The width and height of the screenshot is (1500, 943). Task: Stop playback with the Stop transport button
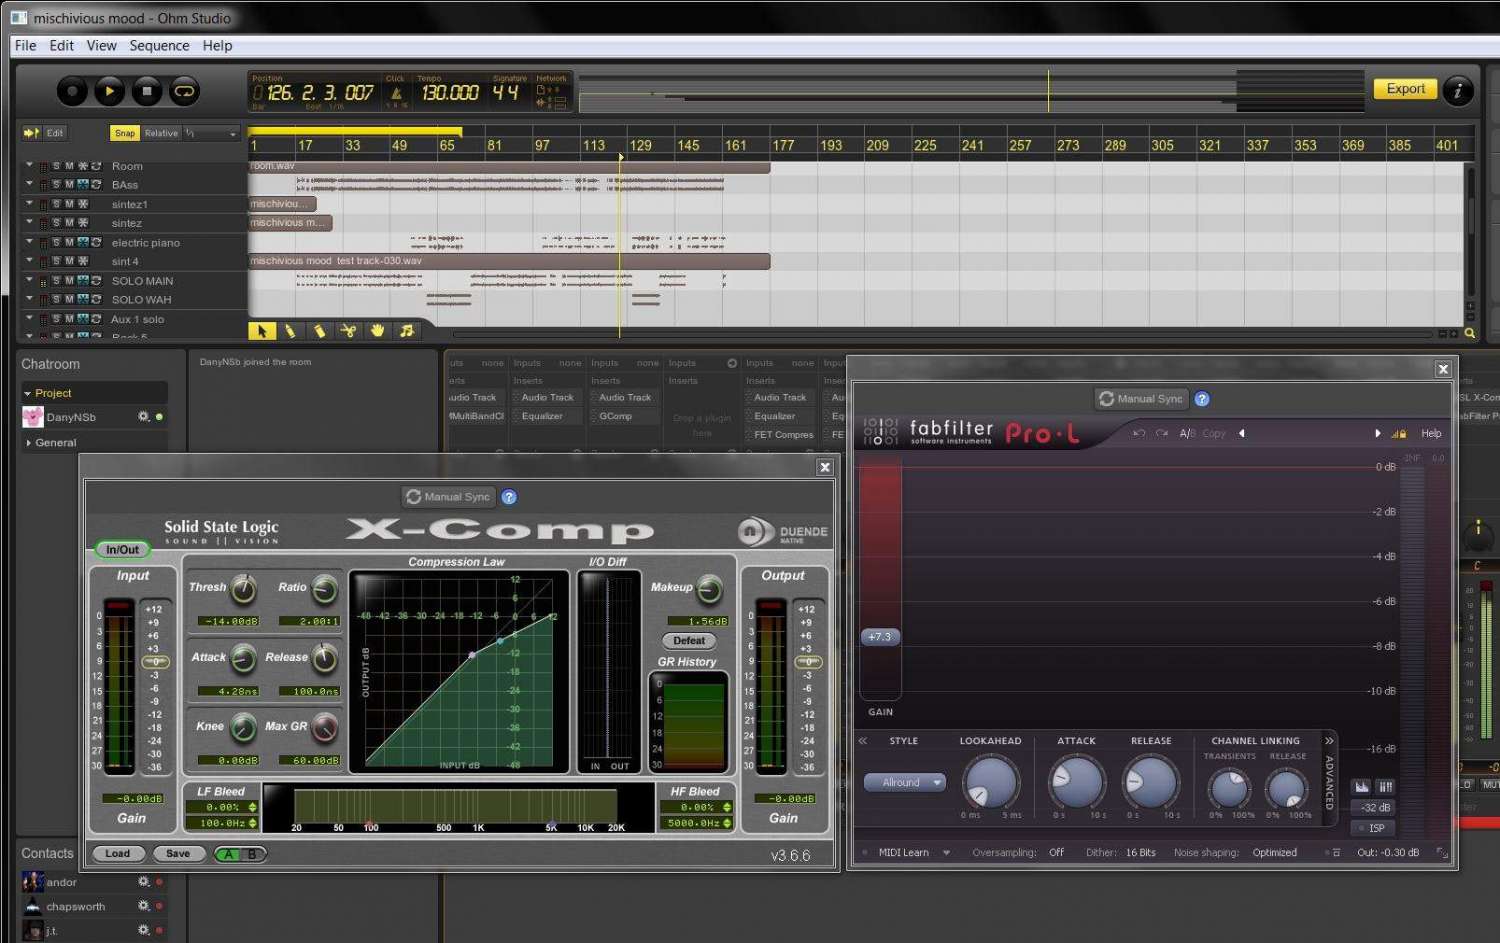pos(147,92)
